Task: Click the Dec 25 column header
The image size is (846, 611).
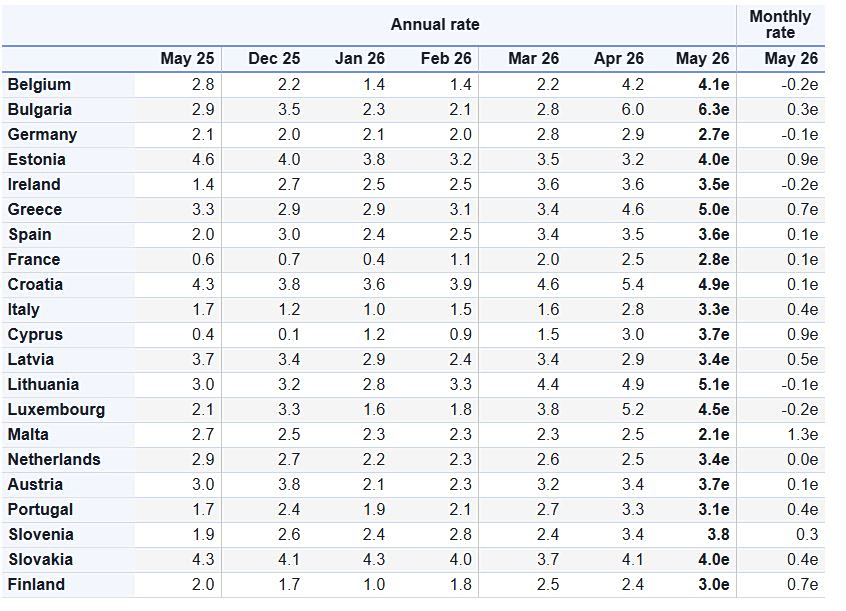Action: tap(274, 58)
